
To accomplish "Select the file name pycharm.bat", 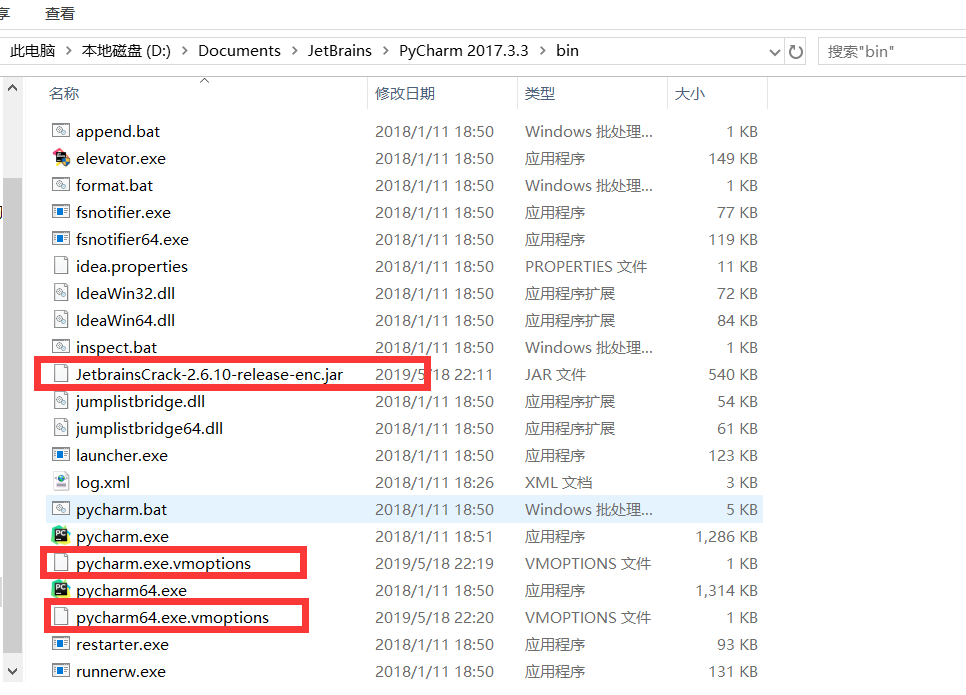I will click(121, 510).
